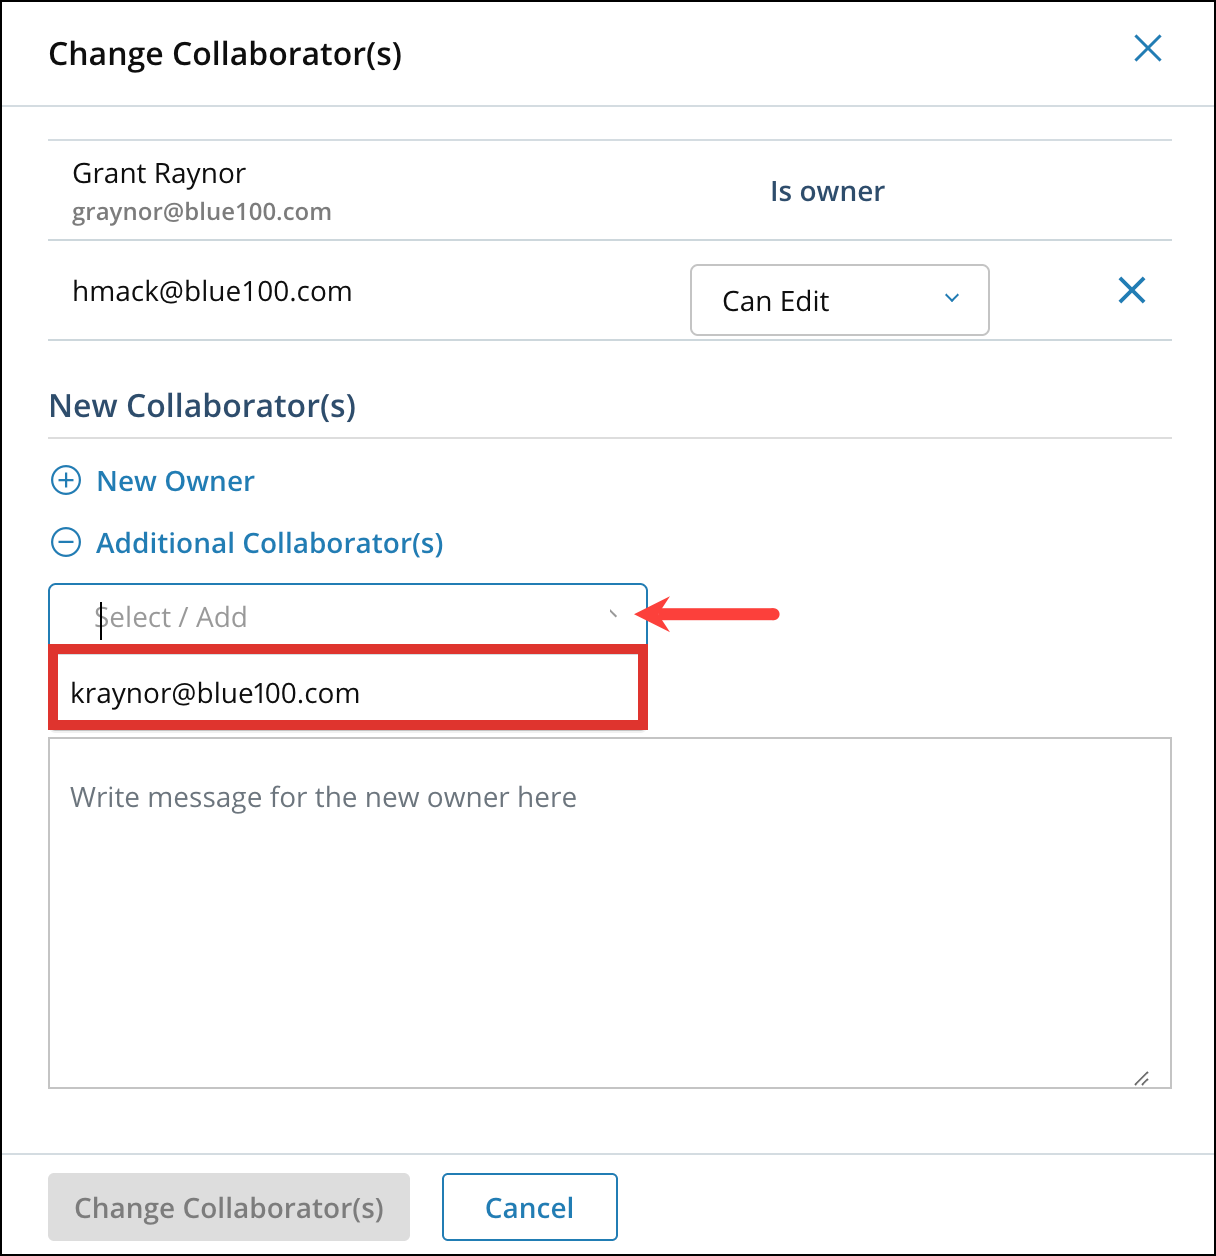1216x1256 pixels.
Task: Click the red arrow pointing at Select / Add
Action: (x=710, y=614)
